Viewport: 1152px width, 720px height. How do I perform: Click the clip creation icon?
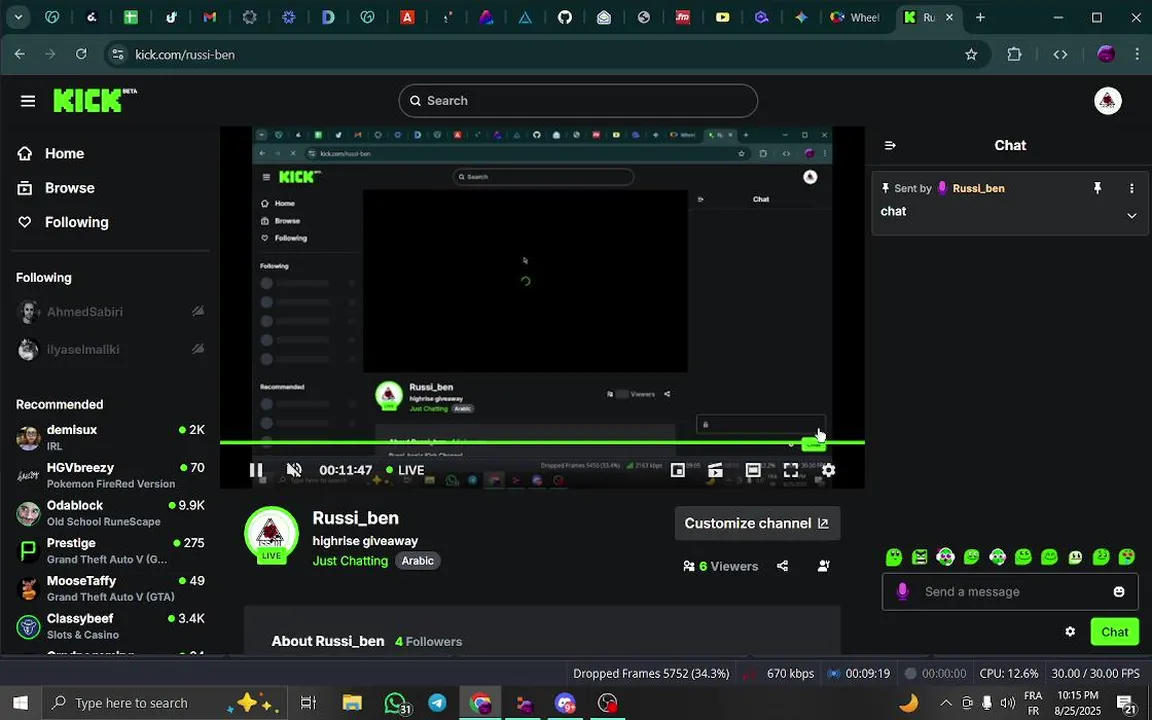pos(715,470)
